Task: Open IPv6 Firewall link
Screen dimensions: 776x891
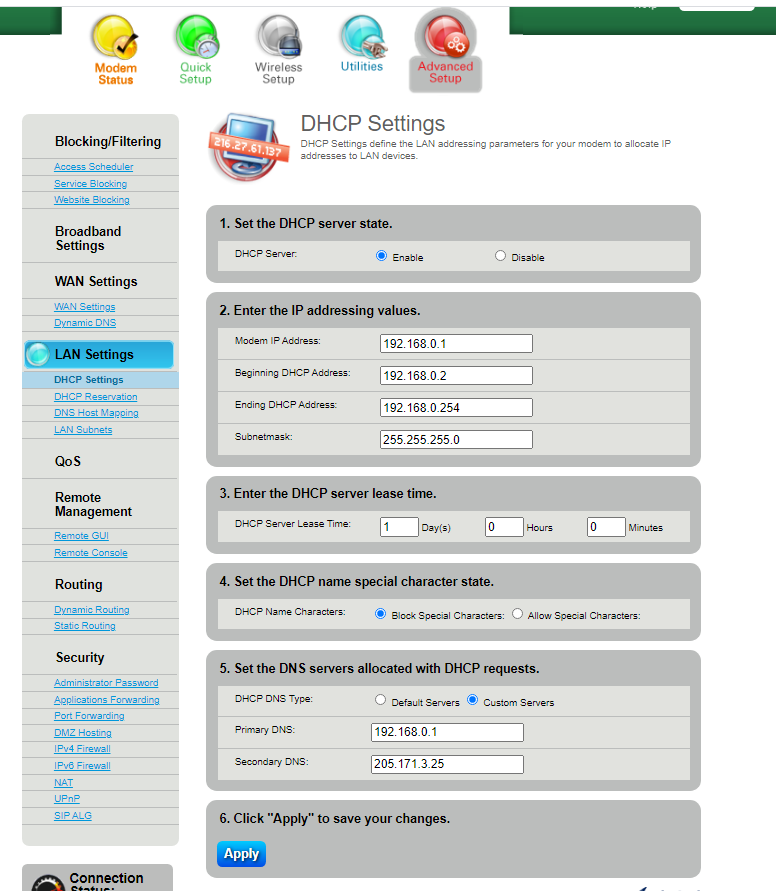Action: 82,765
